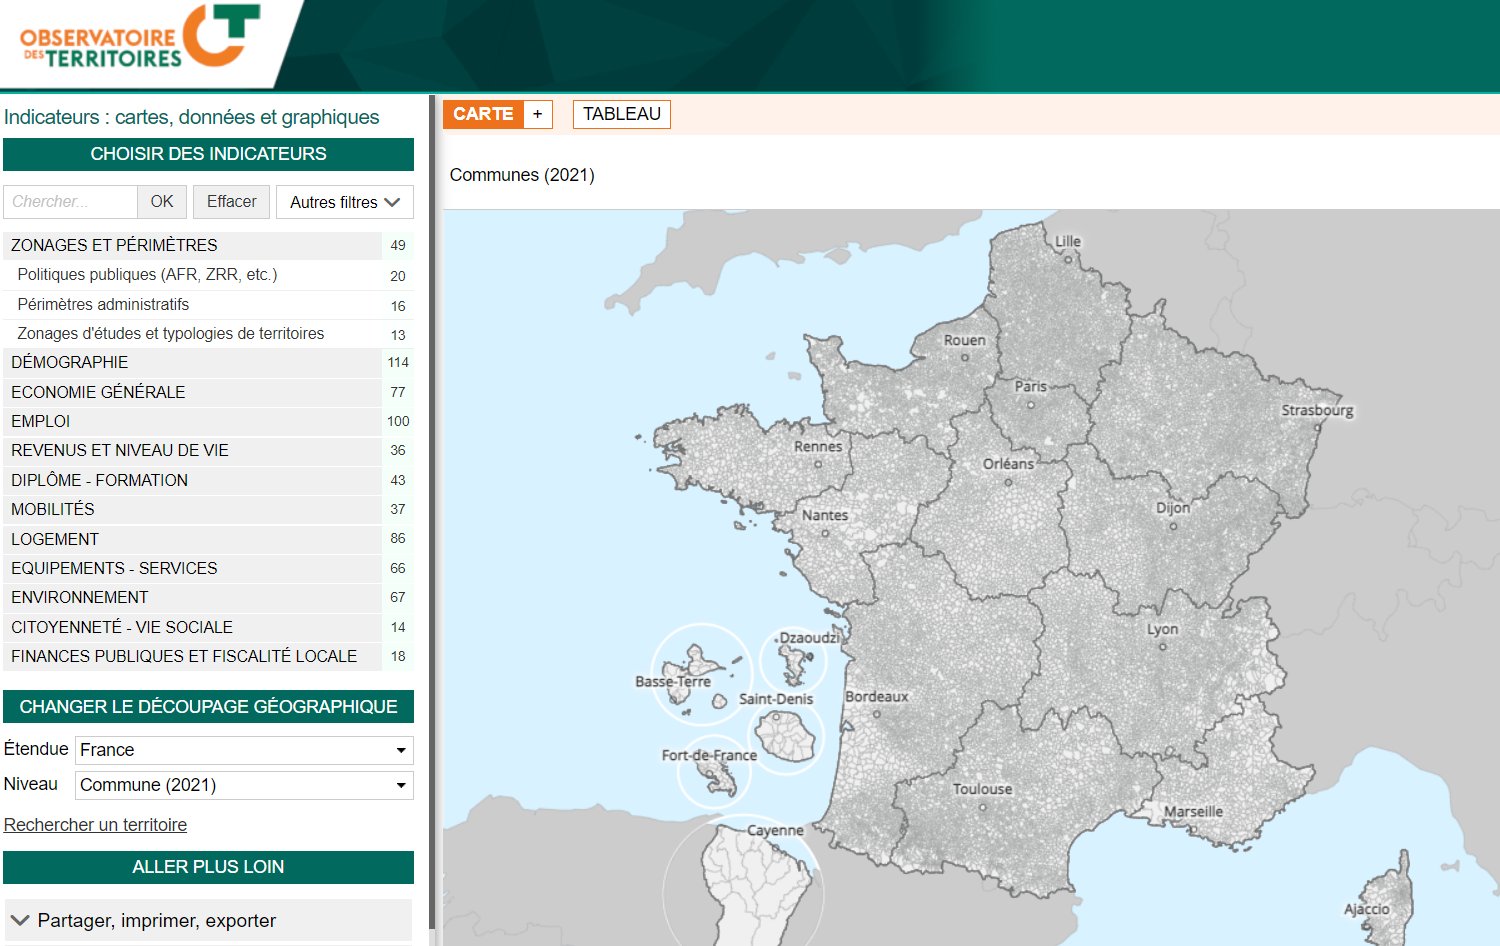
Task: Expand Partager, imprimer, exporter section
Action: (208, 920)
